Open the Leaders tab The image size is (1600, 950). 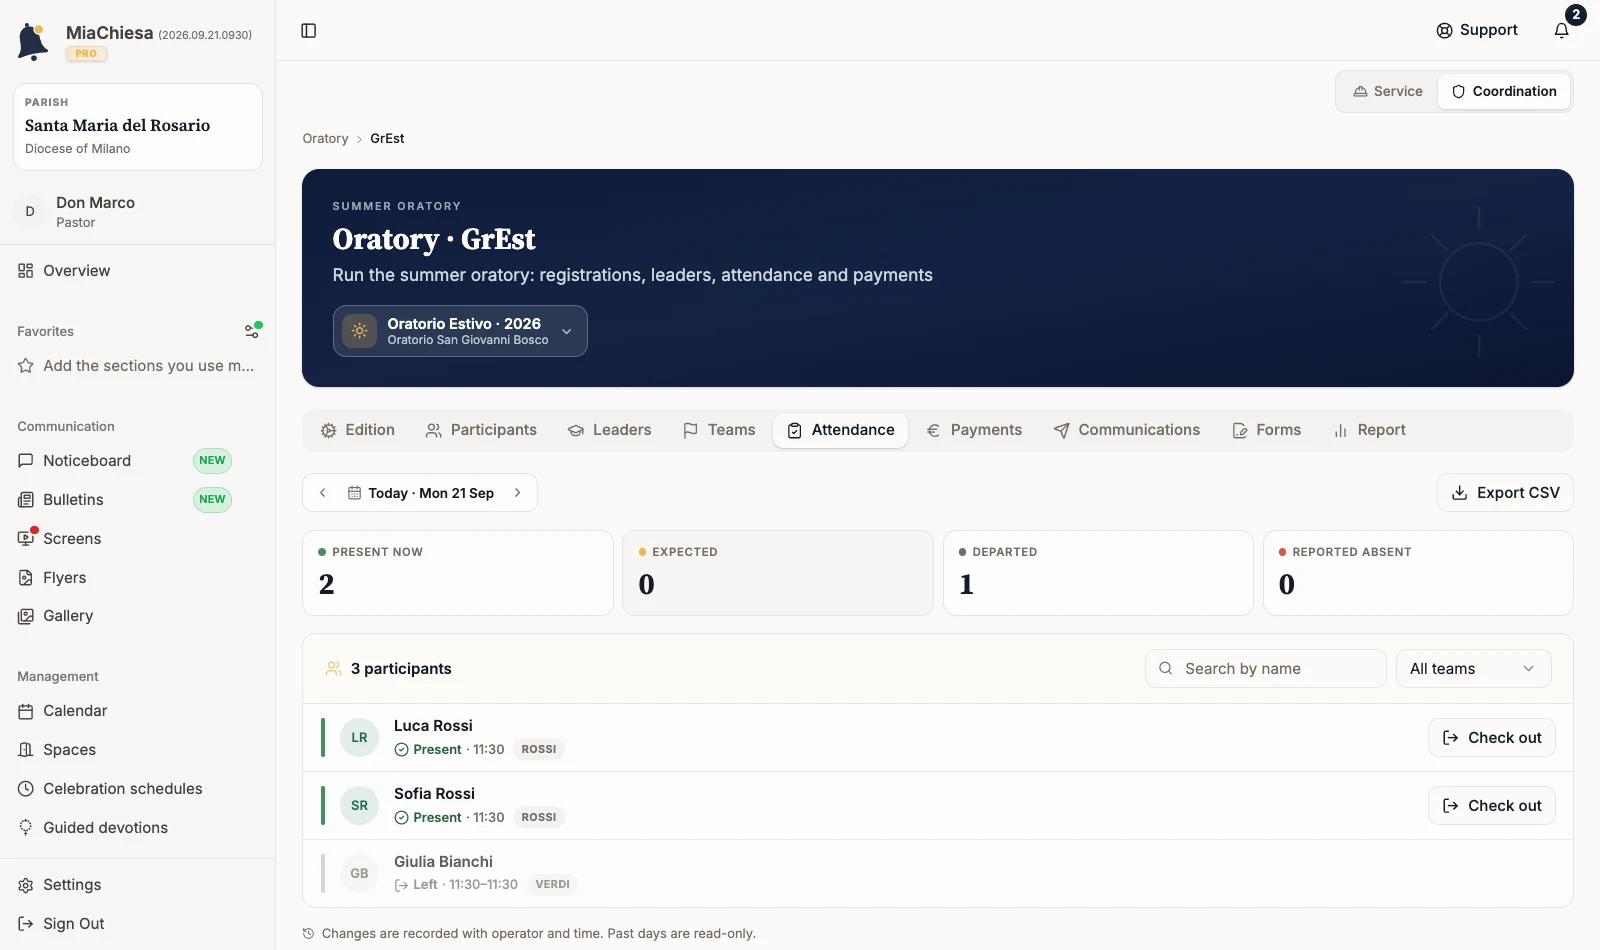pos(610,430)
